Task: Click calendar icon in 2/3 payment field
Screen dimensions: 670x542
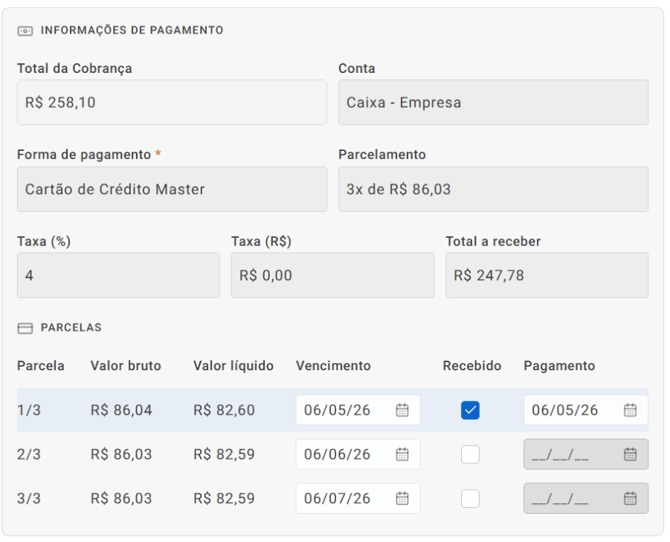Action: point(630,454)
